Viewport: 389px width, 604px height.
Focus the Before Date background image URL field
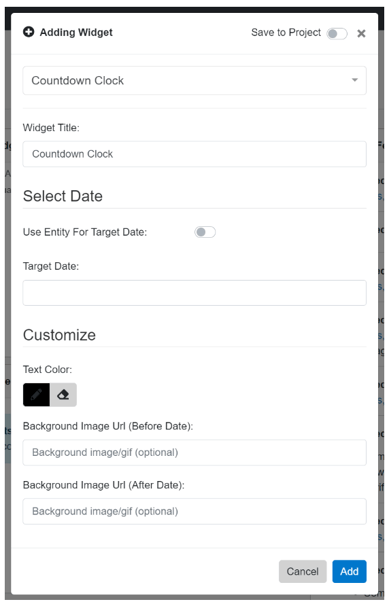pos(194,452)
